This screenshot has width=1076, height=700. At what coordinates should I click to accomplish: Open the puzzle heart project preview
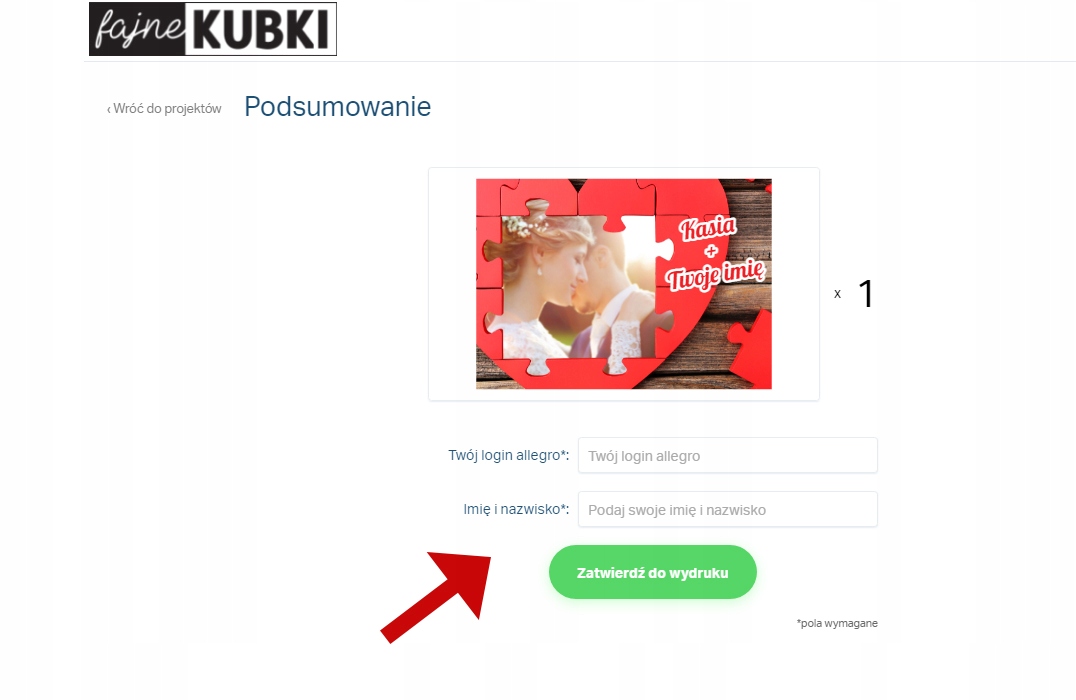624,284
